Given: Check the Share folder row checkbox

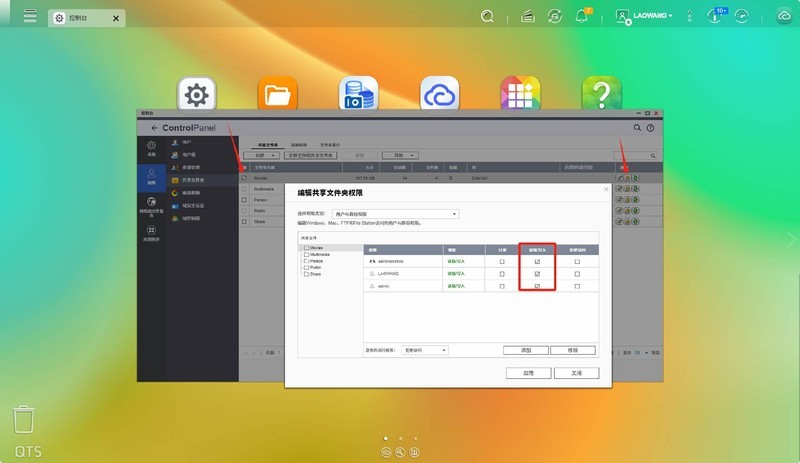Looking at the screenshot, I should click(244, 222).
